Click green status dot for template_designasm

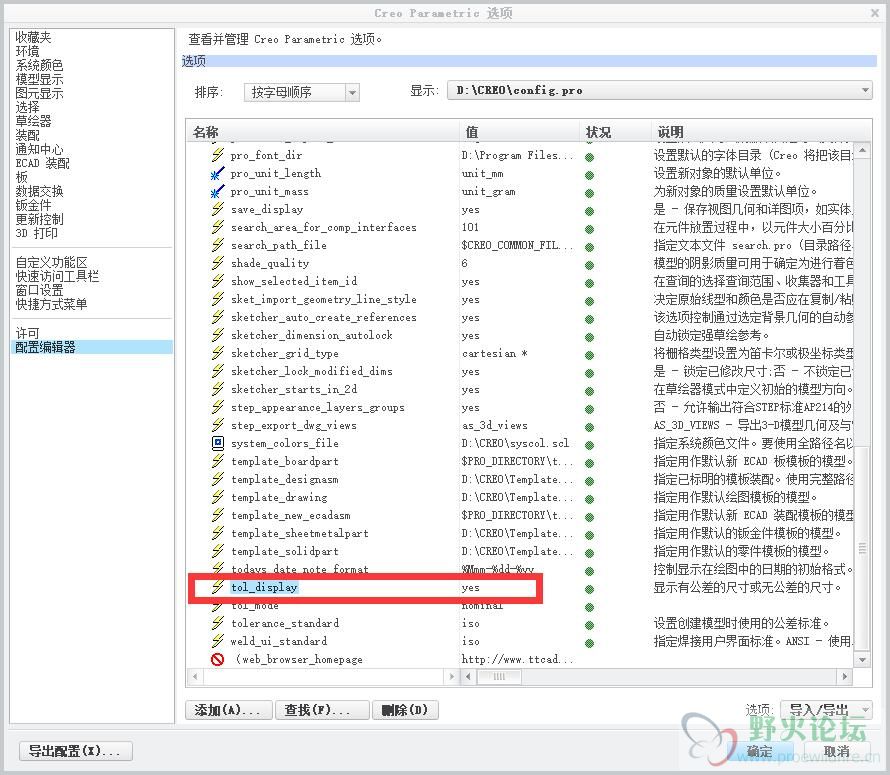click(x=589, y=481)
